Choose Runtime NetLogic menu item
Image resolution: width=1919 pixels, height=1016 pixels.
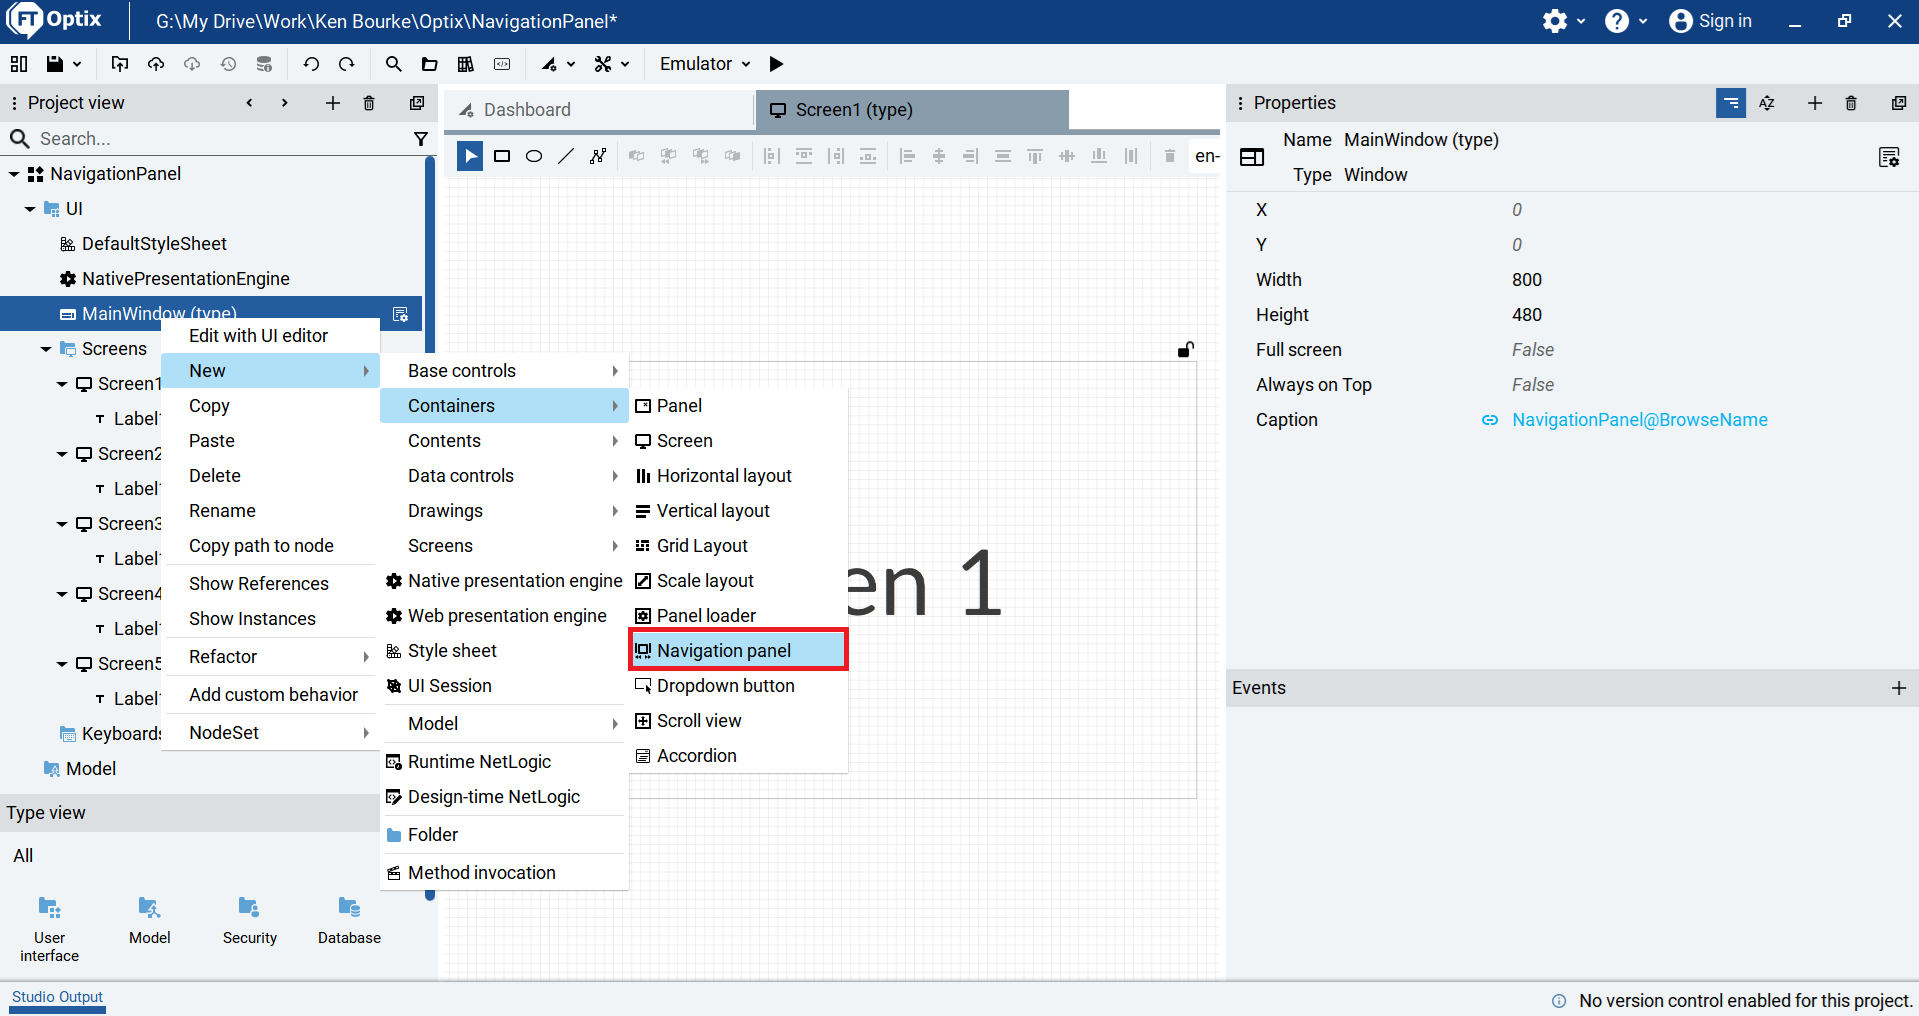504,762
